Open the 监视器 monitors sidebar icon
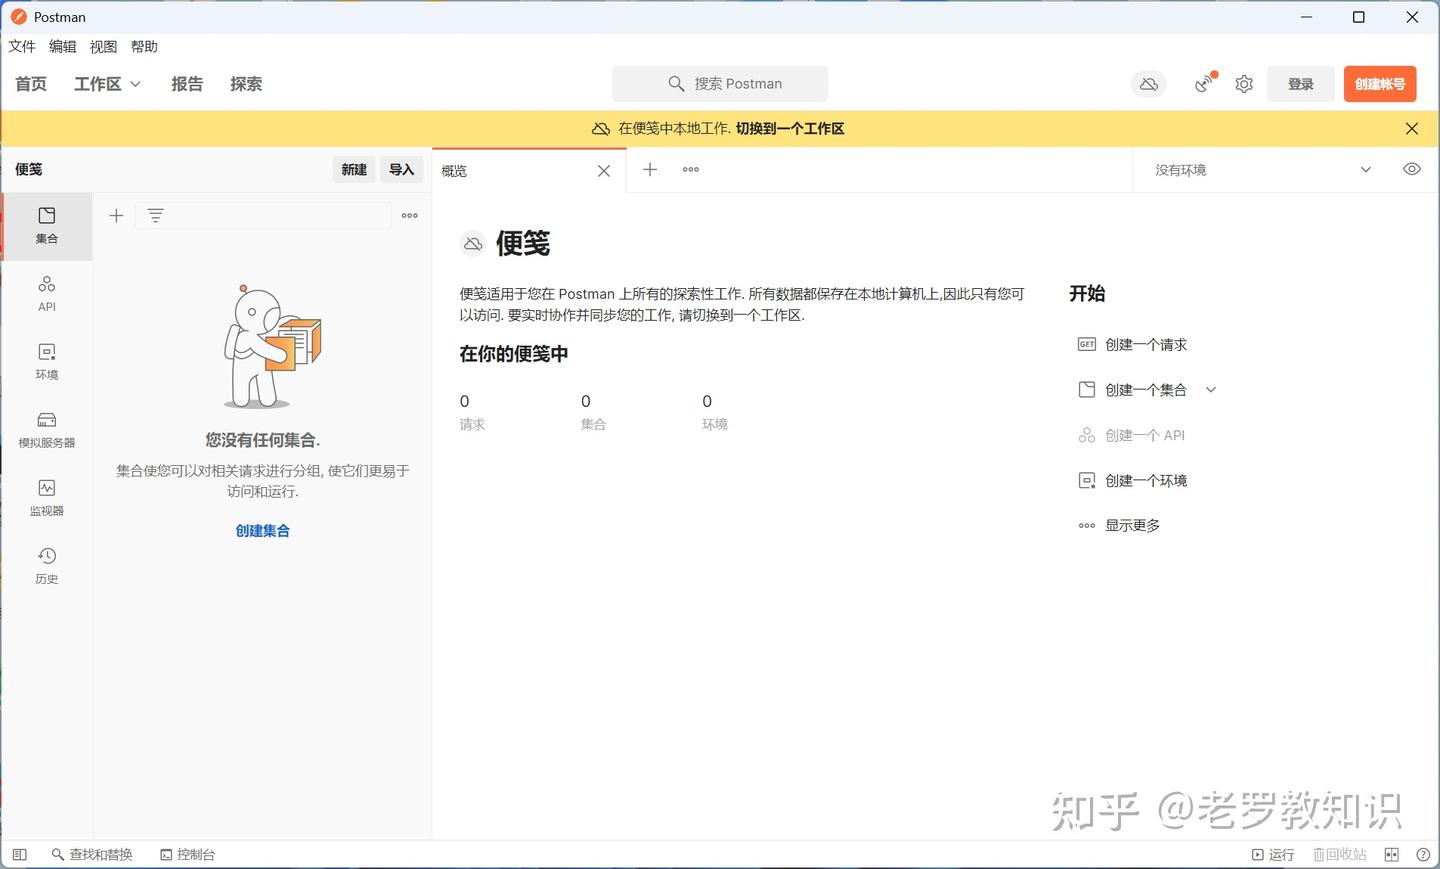Image resolution: width=1440 pixels, height=869 pixels. coord(47,498)
